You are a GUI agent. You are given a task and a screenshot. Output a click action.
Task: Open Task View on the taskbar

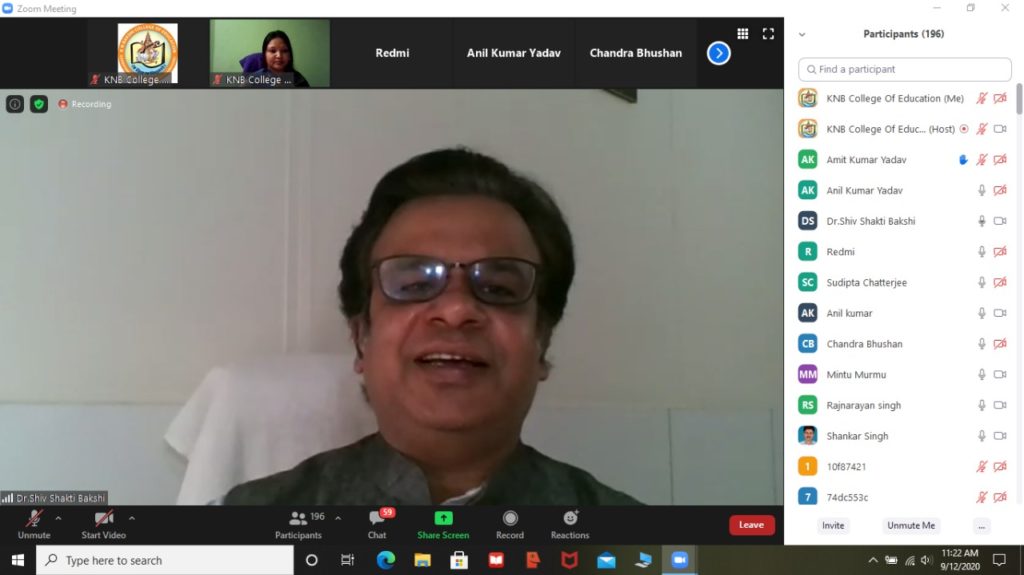(x=347, y=560)
